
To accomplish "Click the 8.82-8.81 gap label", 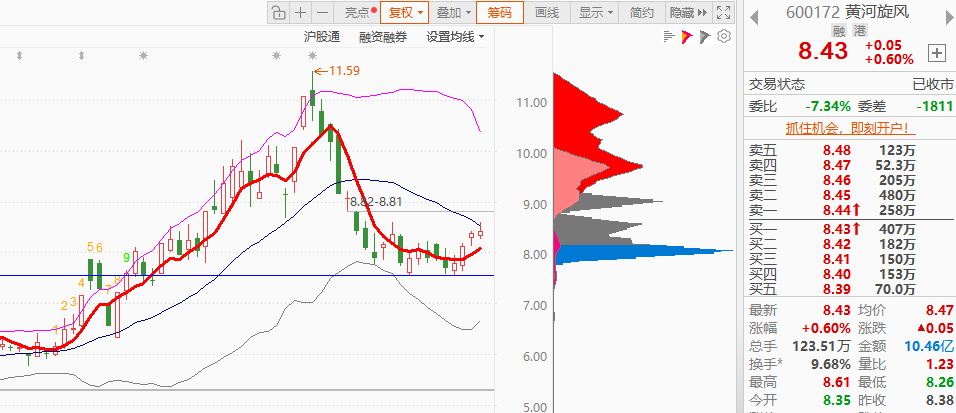I will point(376,202).
